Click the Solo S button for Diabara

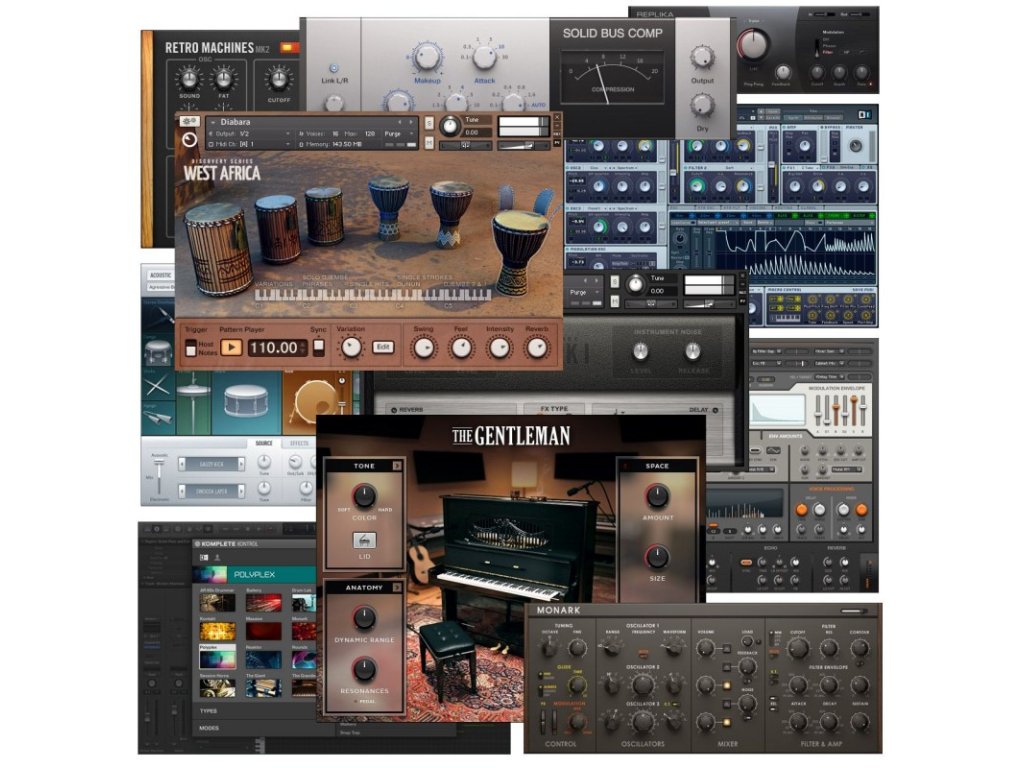pos(429,121)
